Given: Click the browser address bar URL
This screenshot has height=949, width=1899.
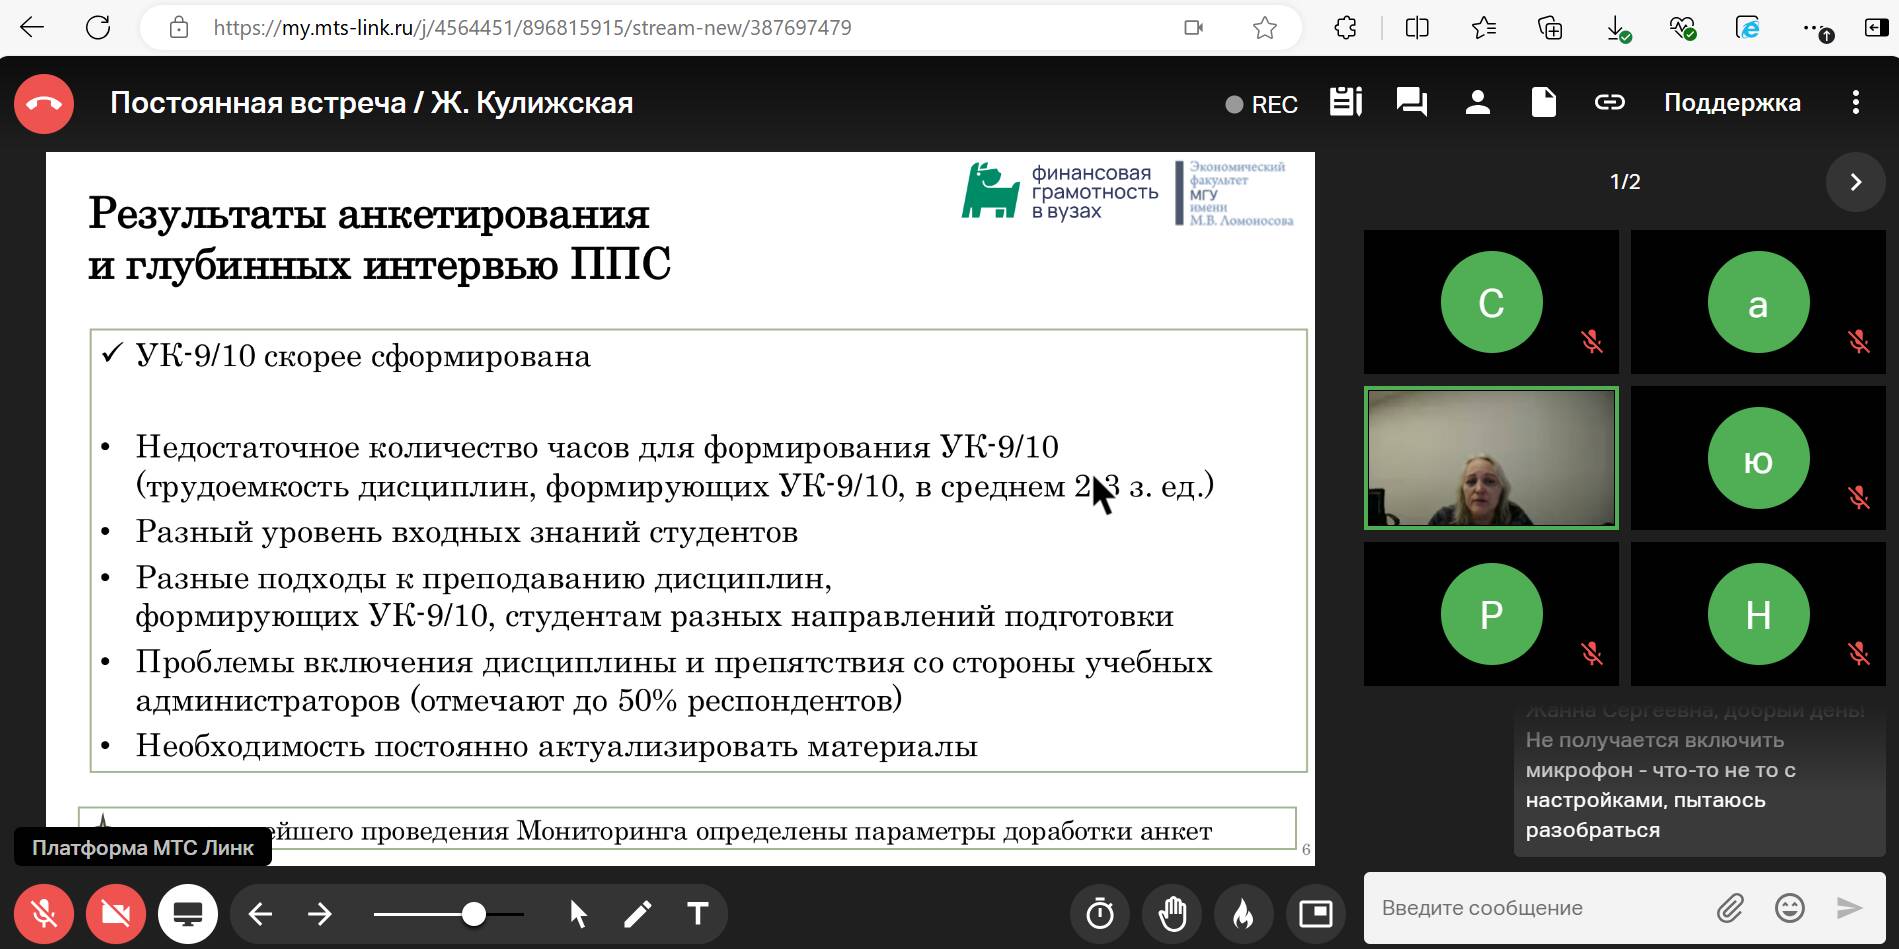Looking at the screenshot, I should (532, 28).
